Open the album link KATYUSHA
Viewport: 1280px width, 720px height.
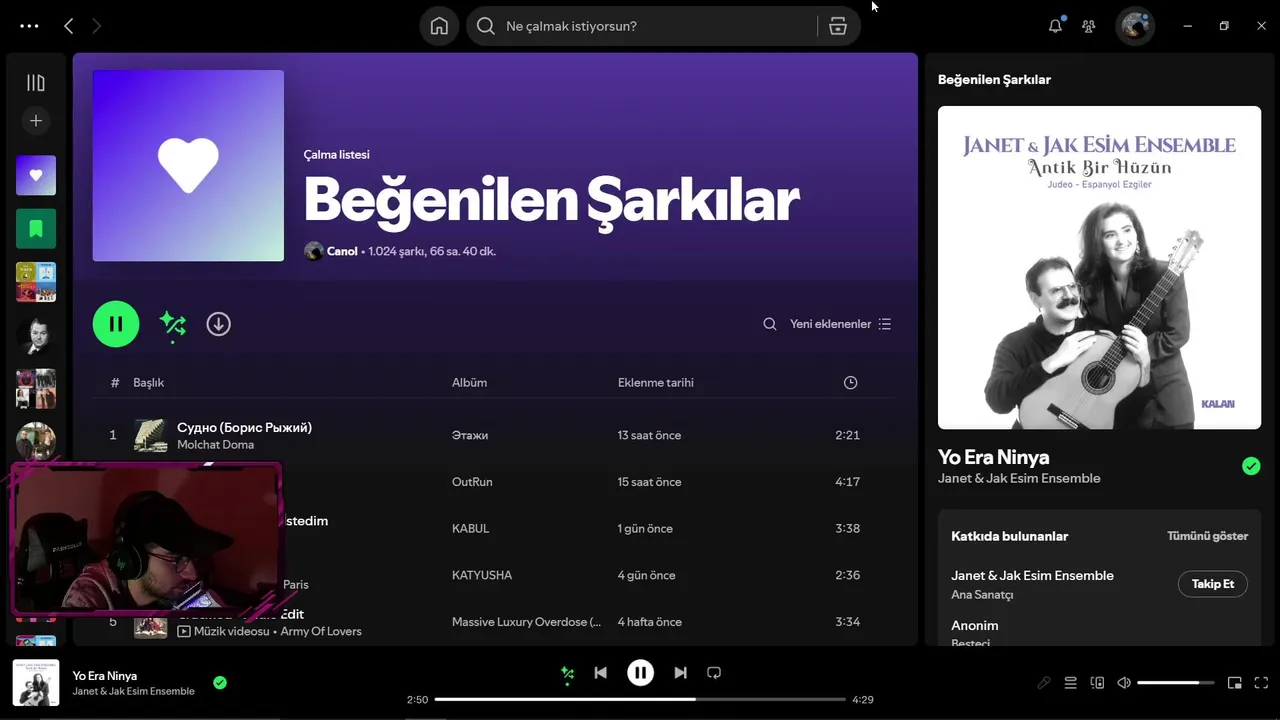(482, 575)
